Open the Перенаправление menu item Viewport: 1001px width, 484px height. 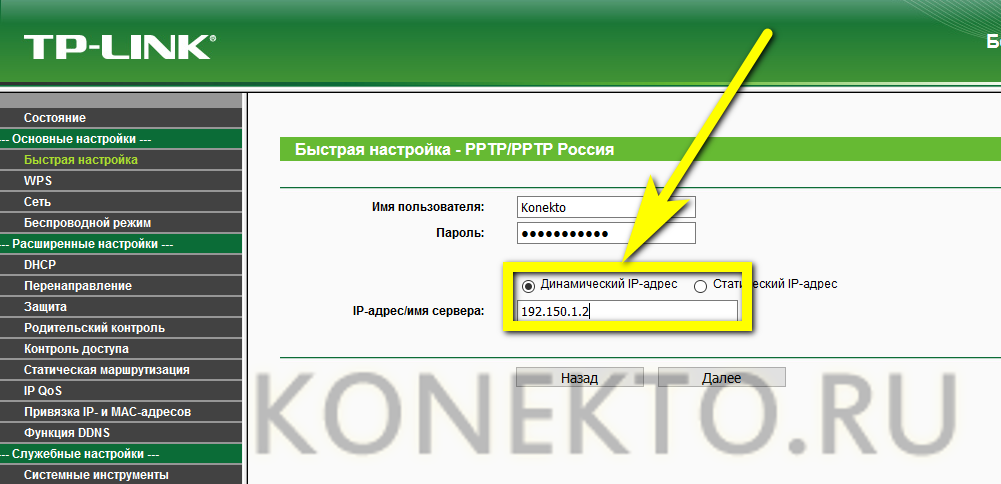click(121, 285)
